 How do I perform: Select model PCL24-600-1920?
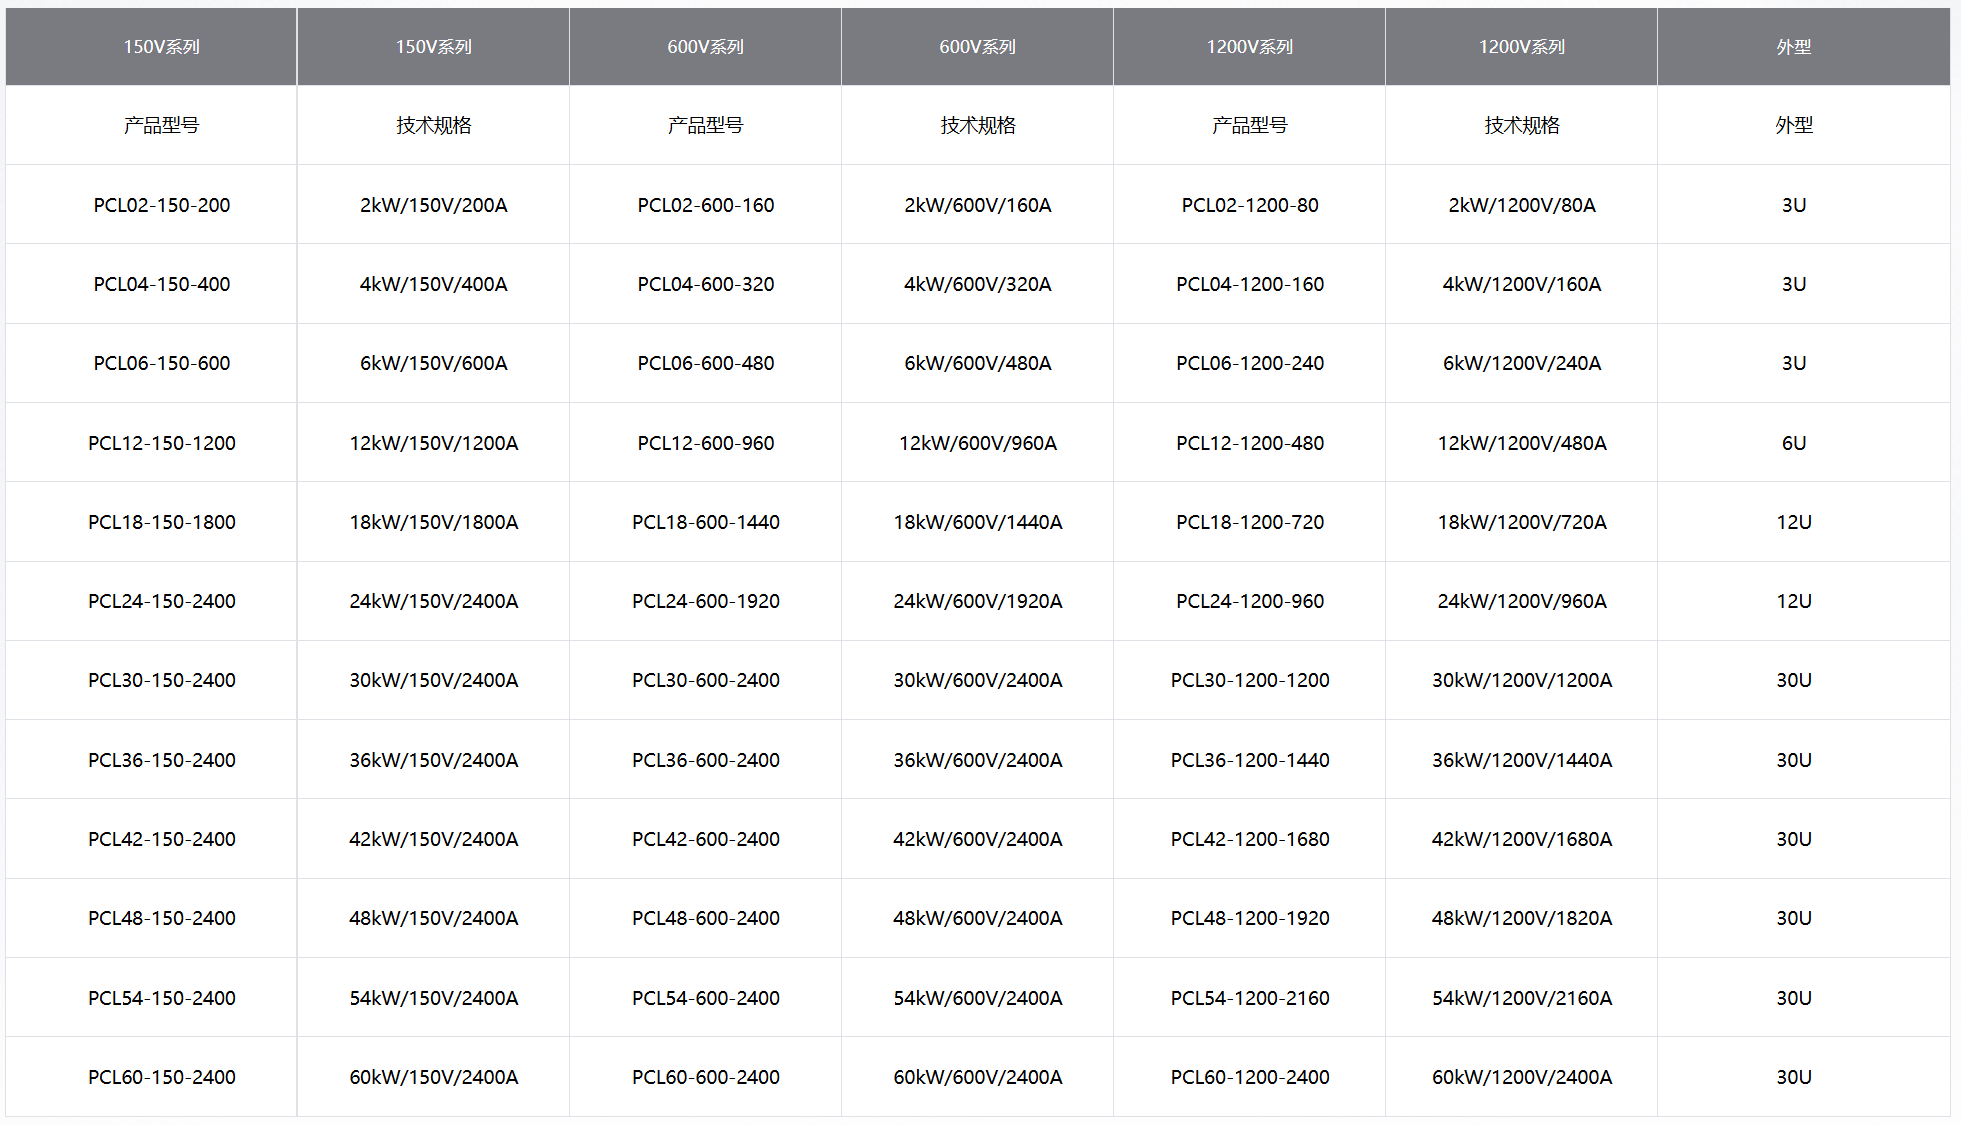(x=705, y=601)
